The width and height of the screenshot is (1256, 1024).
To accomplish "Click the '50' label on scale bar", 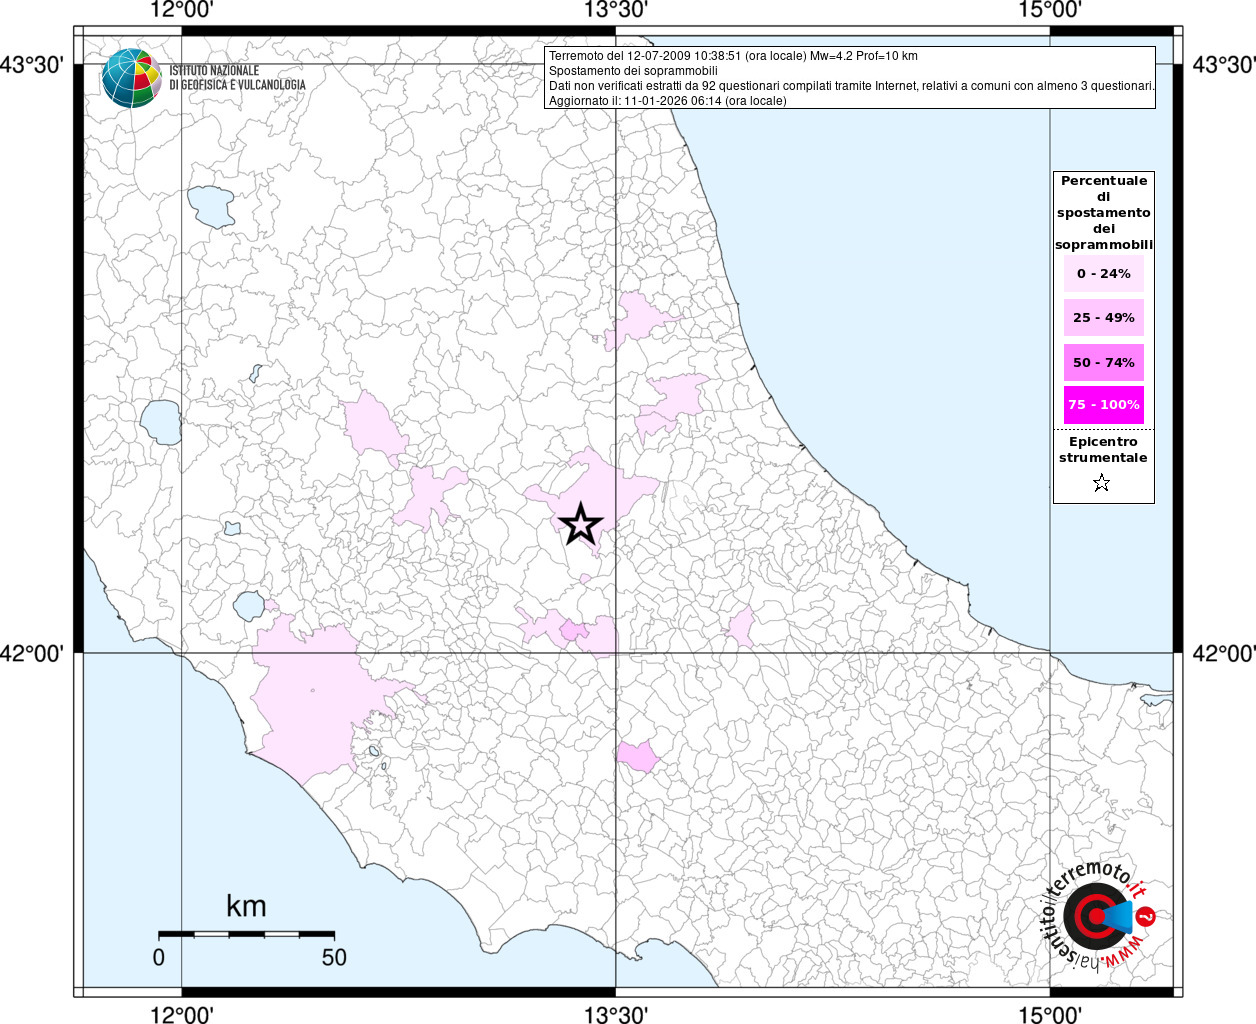I will pos(334,957).
